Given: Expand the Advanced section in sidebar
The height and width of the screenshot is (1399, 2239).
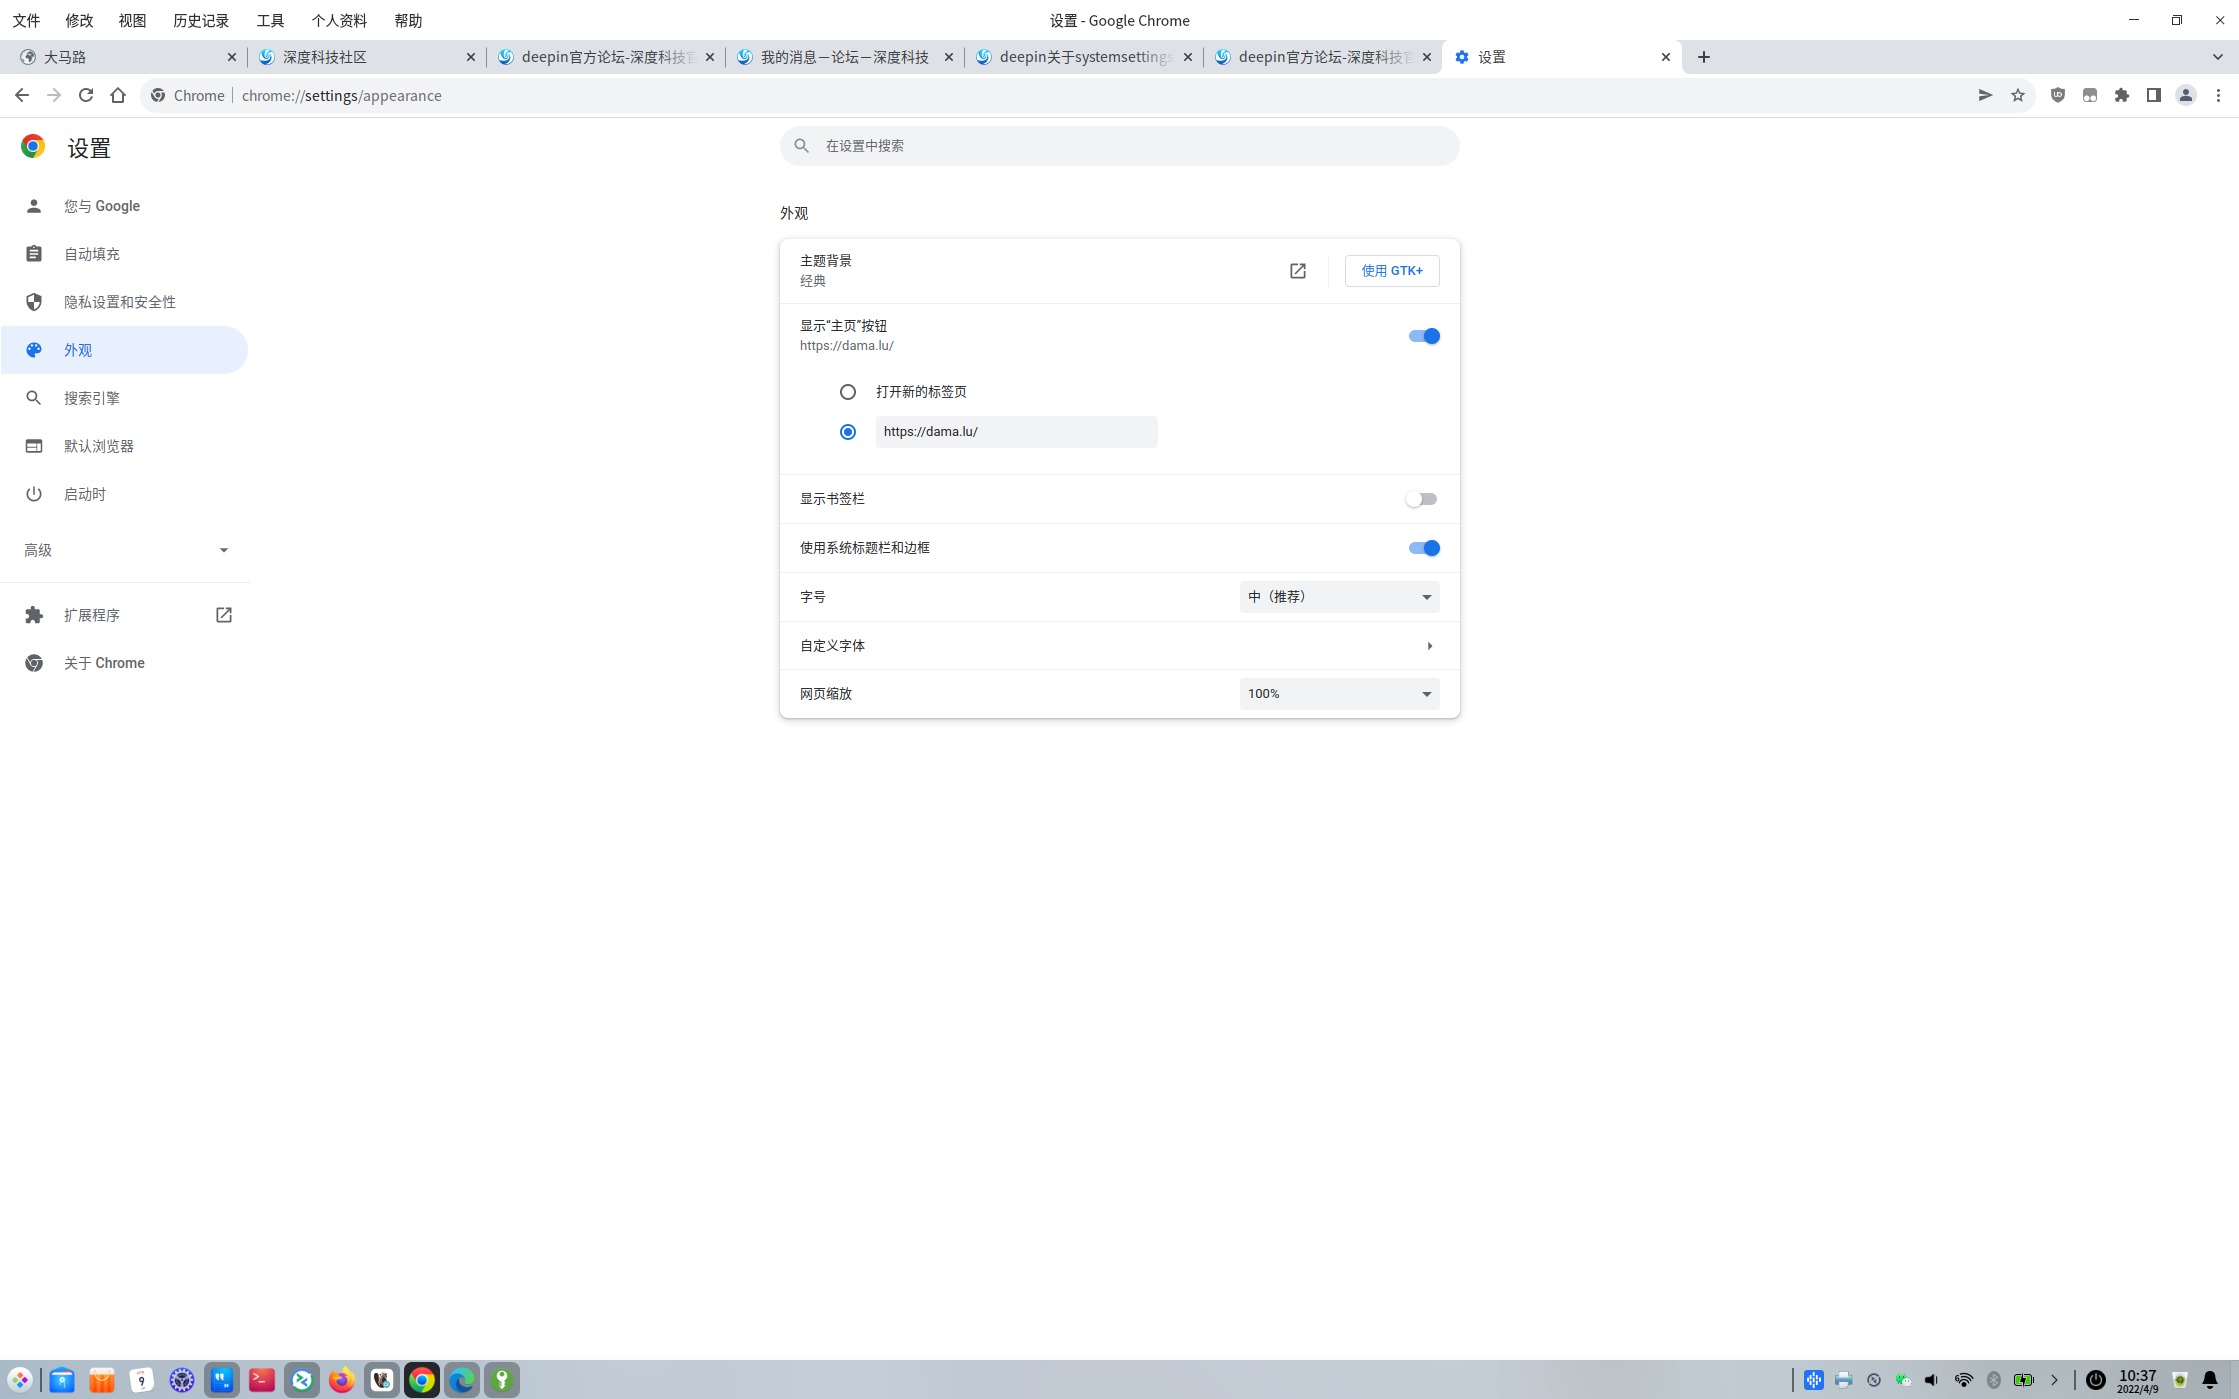Looking at the screenshot, I should point(125,550).
